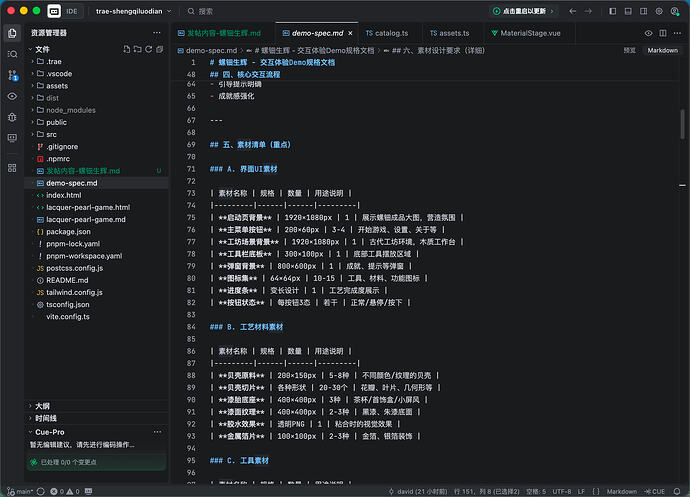This screenshot has height=497, width=690.
Task: Toggle the left sidebar visibility
Action: 613,11
